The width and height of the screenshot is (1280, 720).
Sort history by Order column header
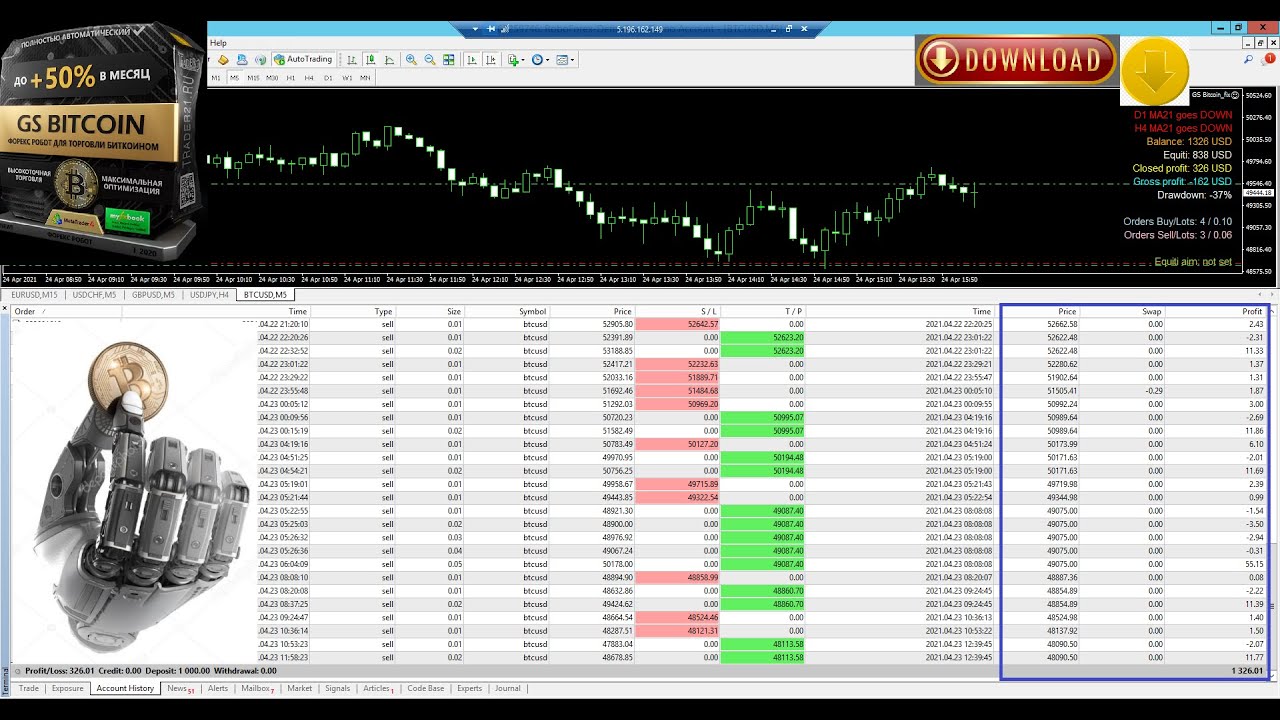click(x=66, y=312)
